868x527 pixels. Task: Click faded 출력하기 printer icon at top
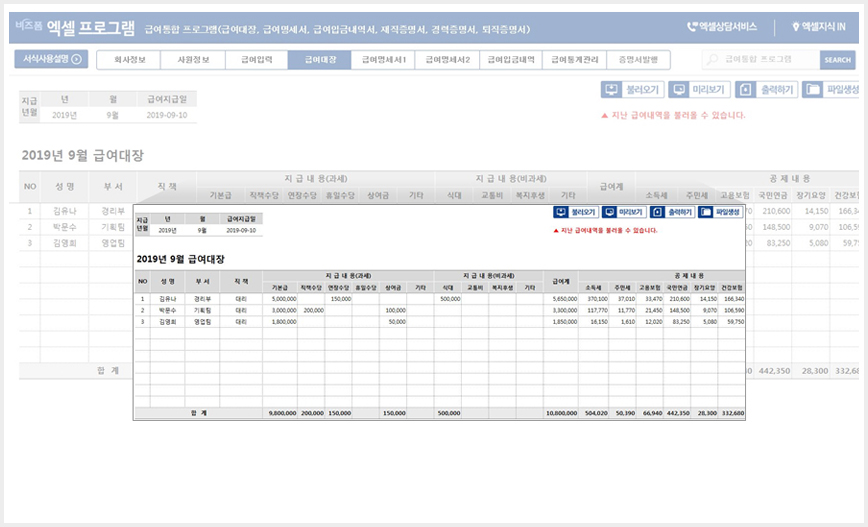746,90
